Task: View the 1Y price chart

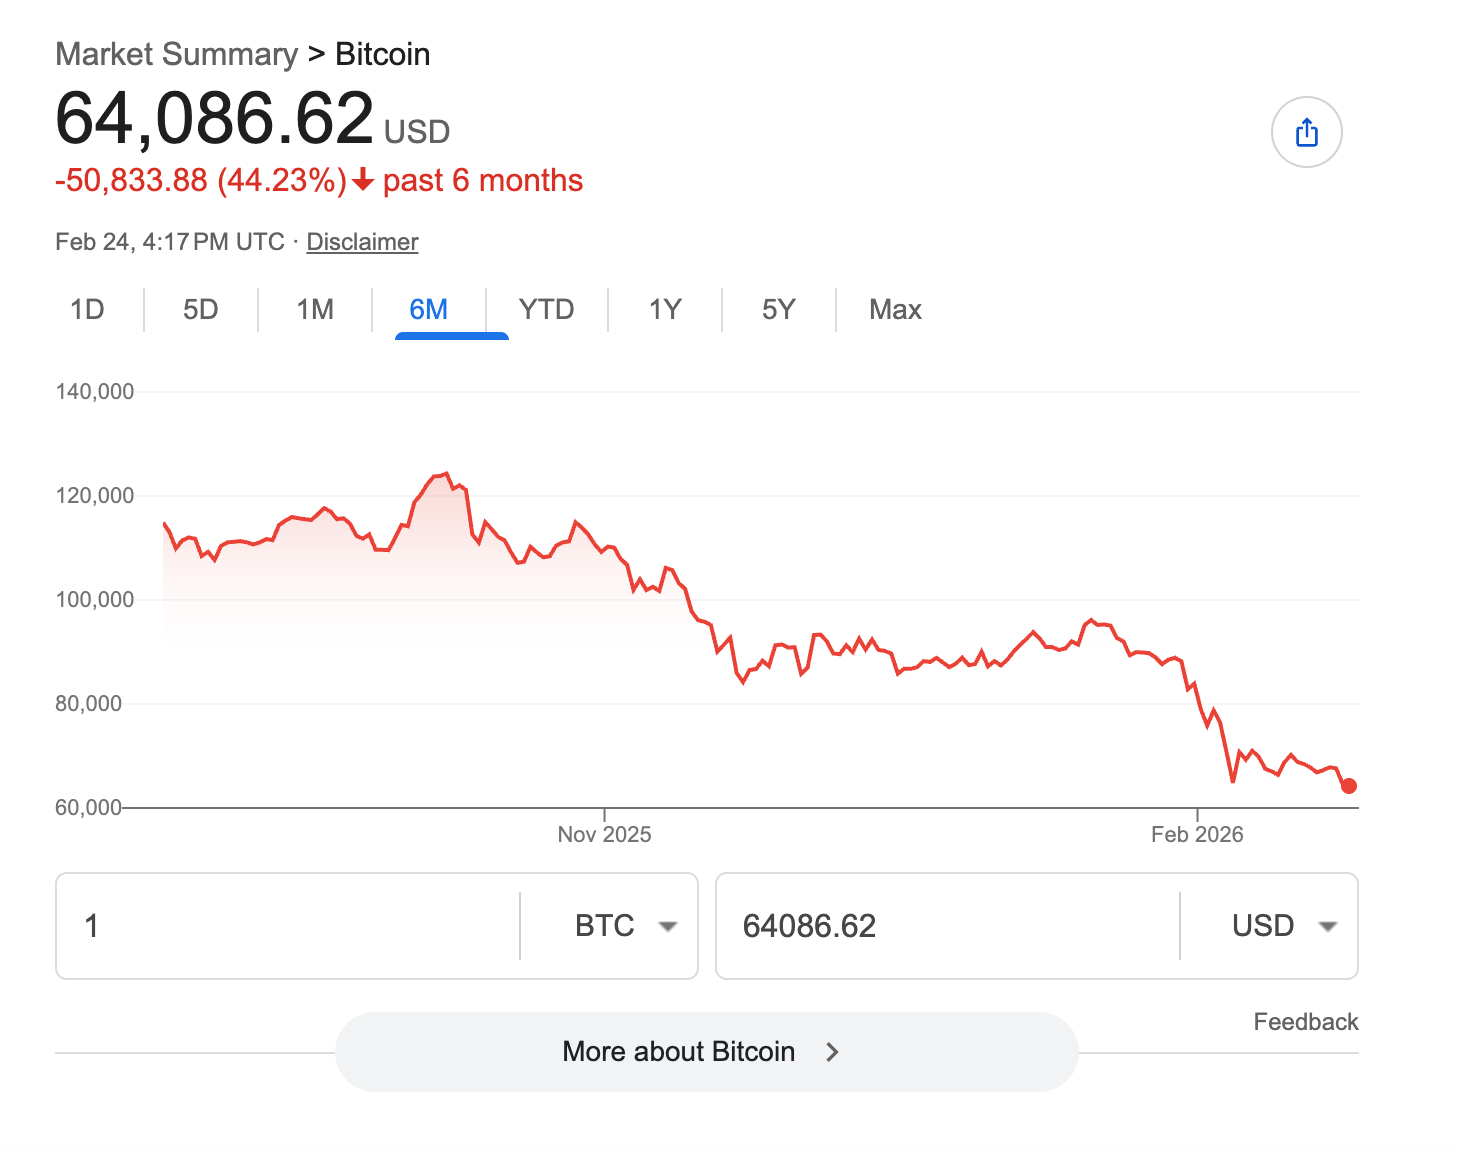Action: [x=665, y=310]
